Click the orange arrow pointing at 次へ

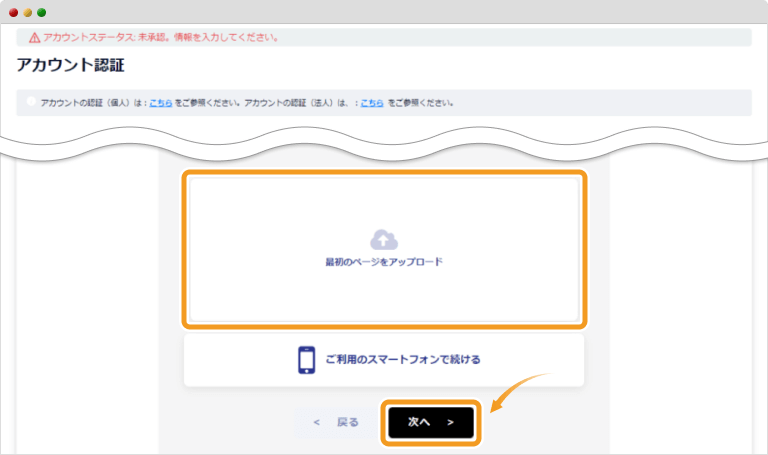518,393
